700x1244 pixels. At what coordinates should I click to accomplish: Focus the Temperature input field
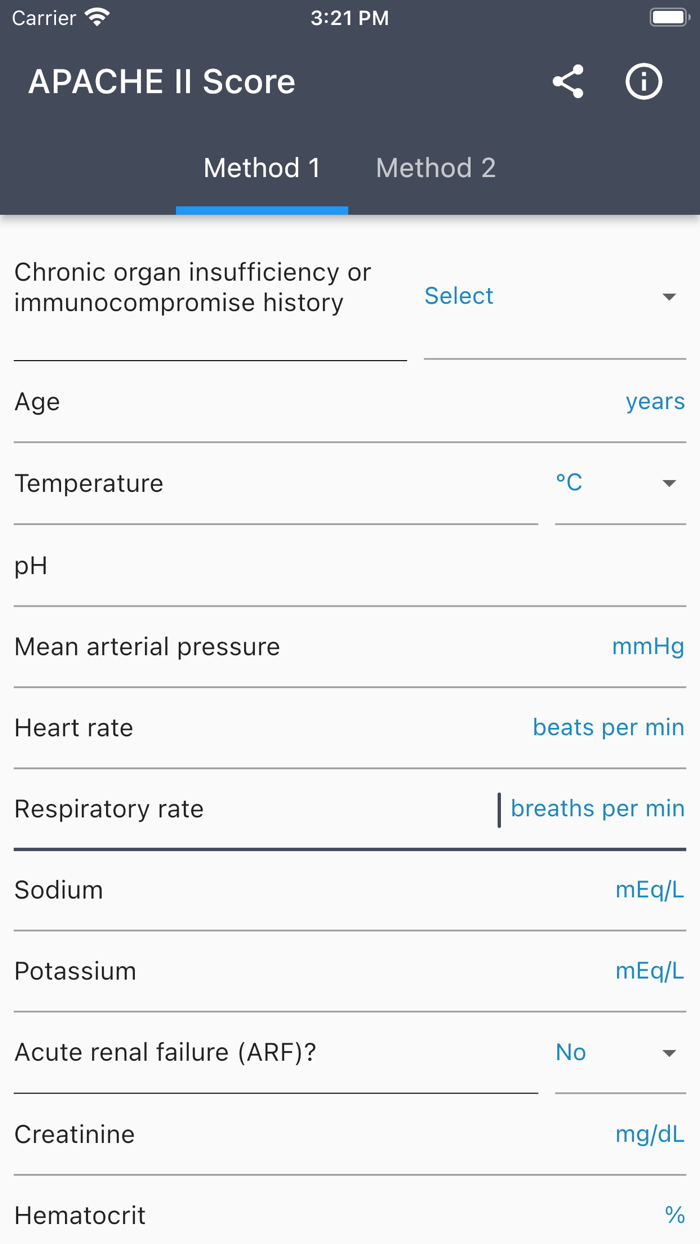tap(275, 484)
